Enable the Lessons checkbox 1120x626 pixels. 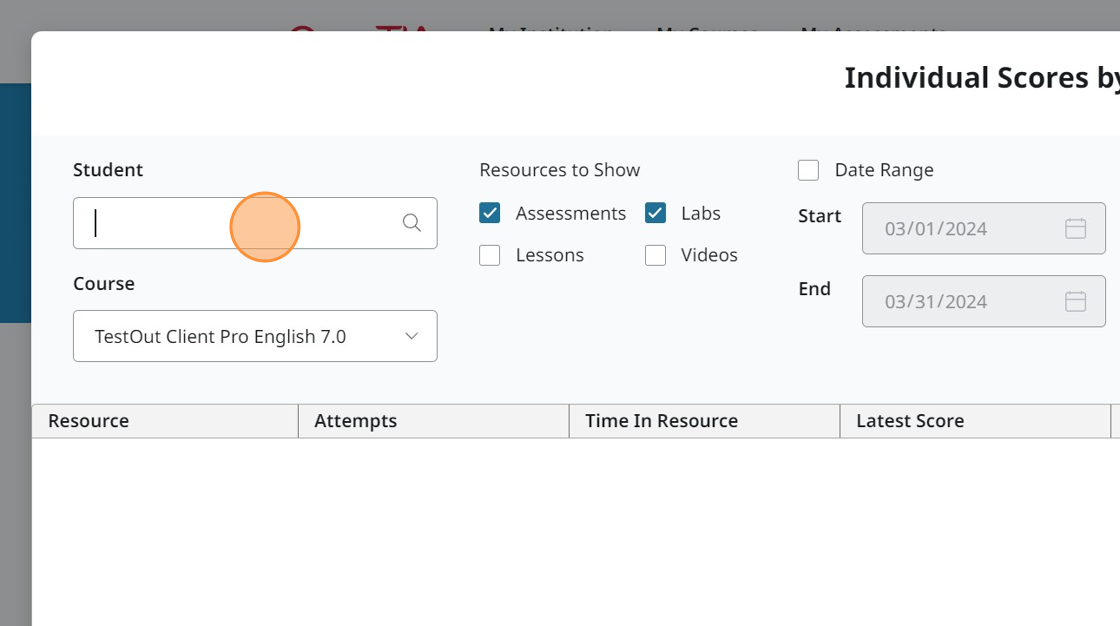coord(490,255)
